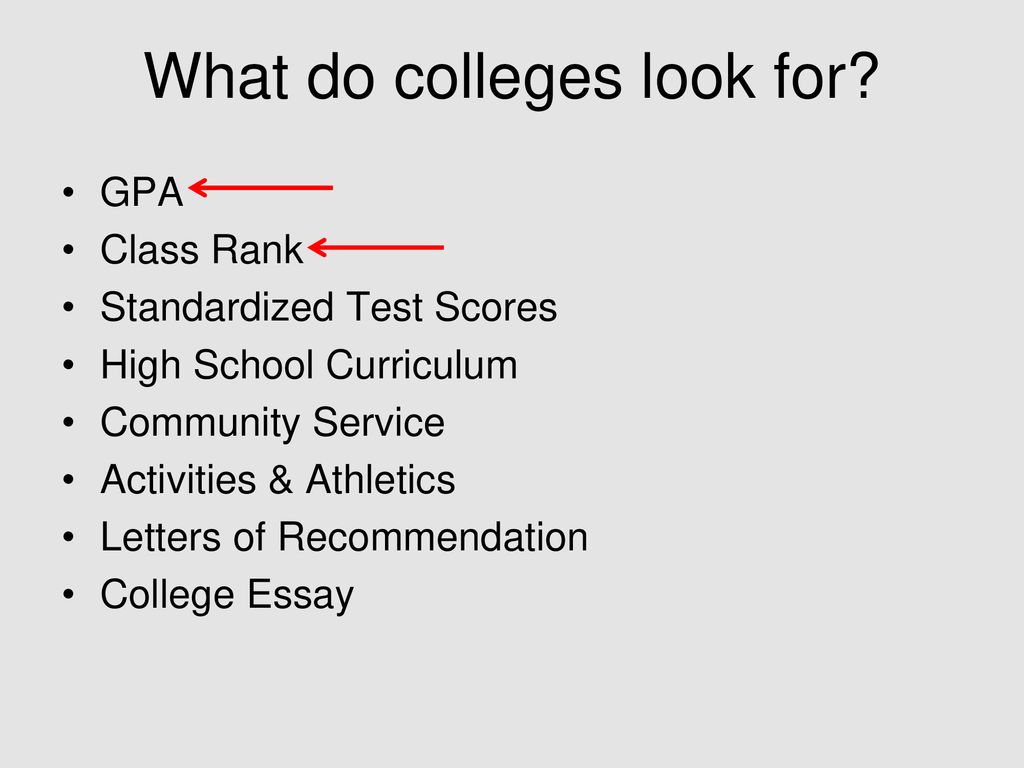Click the College Essay bullet text
Image resolution: width=1024 pixels, height=768 pixels.
[227, 596]
